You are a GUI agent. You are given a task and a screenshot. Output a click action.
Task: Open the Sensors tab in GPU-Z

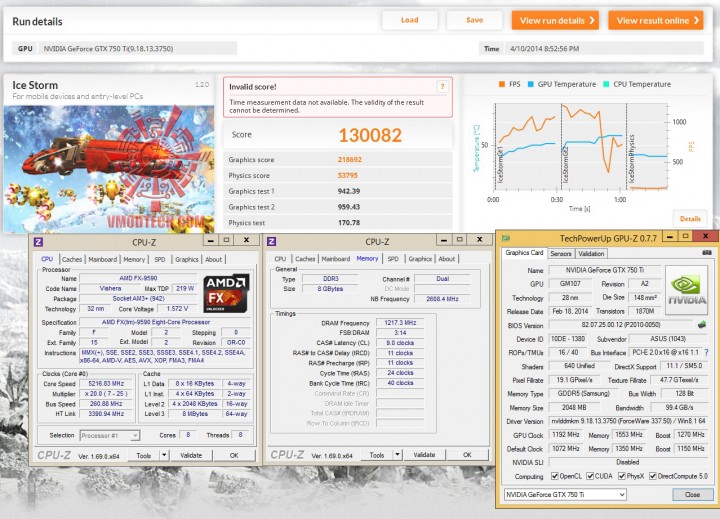coord(561,254)
